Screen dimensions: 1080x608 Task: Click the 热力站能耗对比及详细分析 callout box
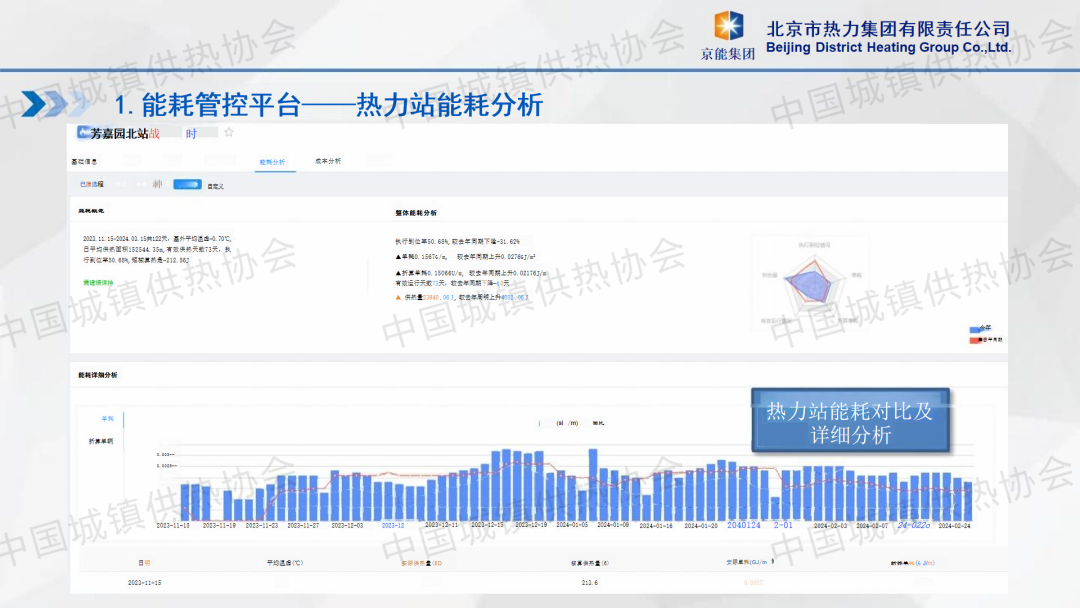coord(849,423)
